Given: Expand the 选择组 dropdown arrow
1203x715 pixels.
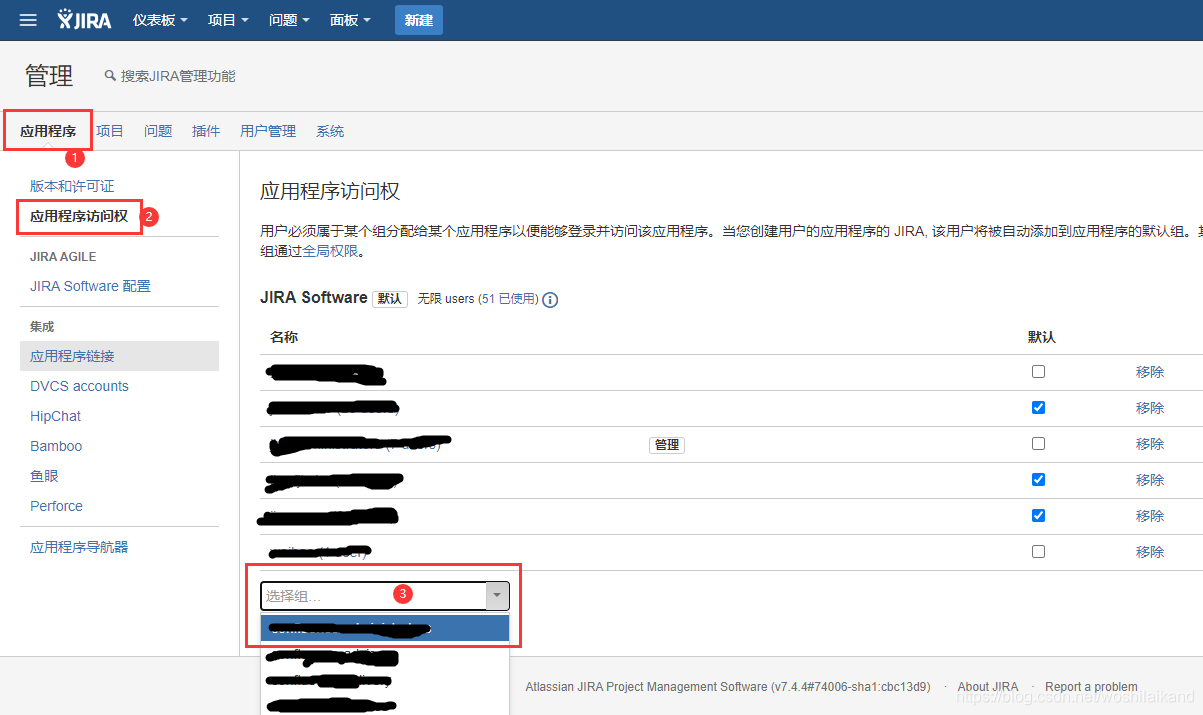Looking at the screenshot, I should pyautogui.click(x=497, y=596).
